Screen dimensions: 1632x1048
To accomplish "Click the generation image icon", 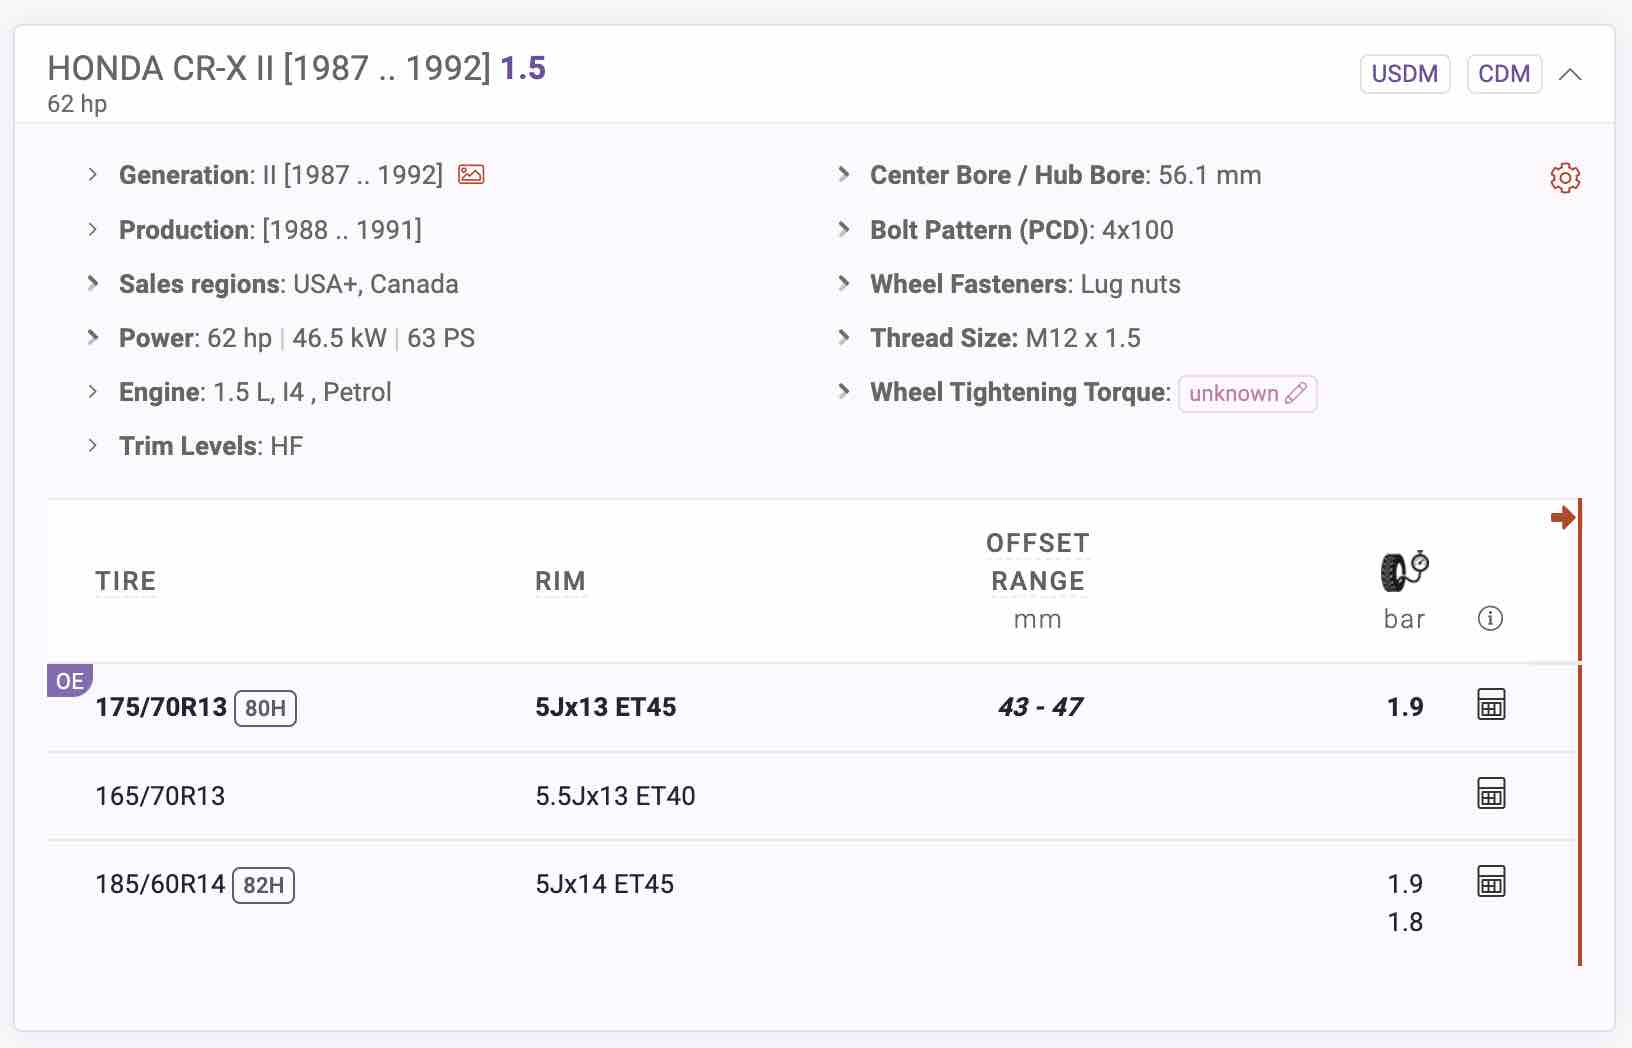I will (x=471, y=175).
